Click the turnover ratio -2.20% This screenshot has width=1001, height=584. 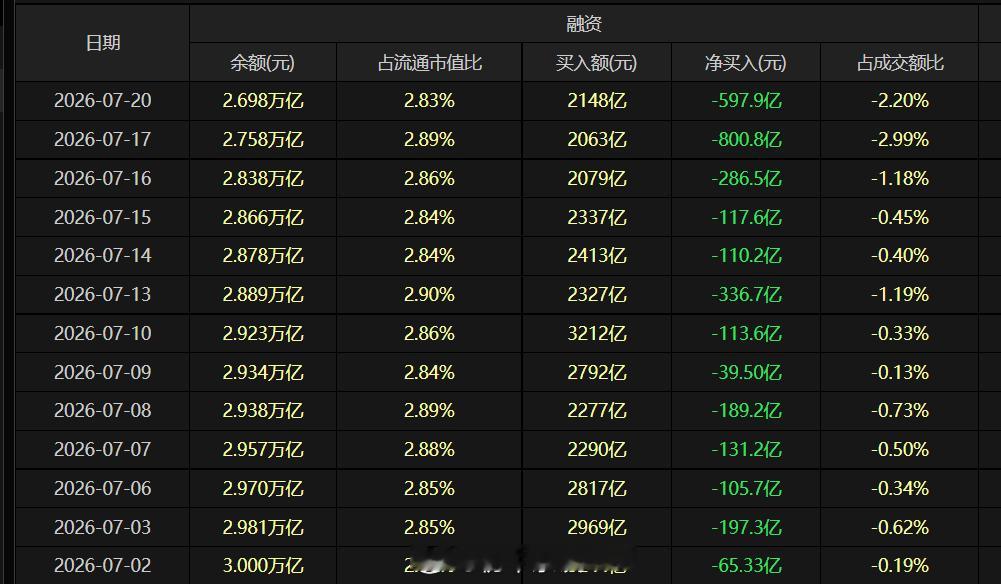(899, 100)
